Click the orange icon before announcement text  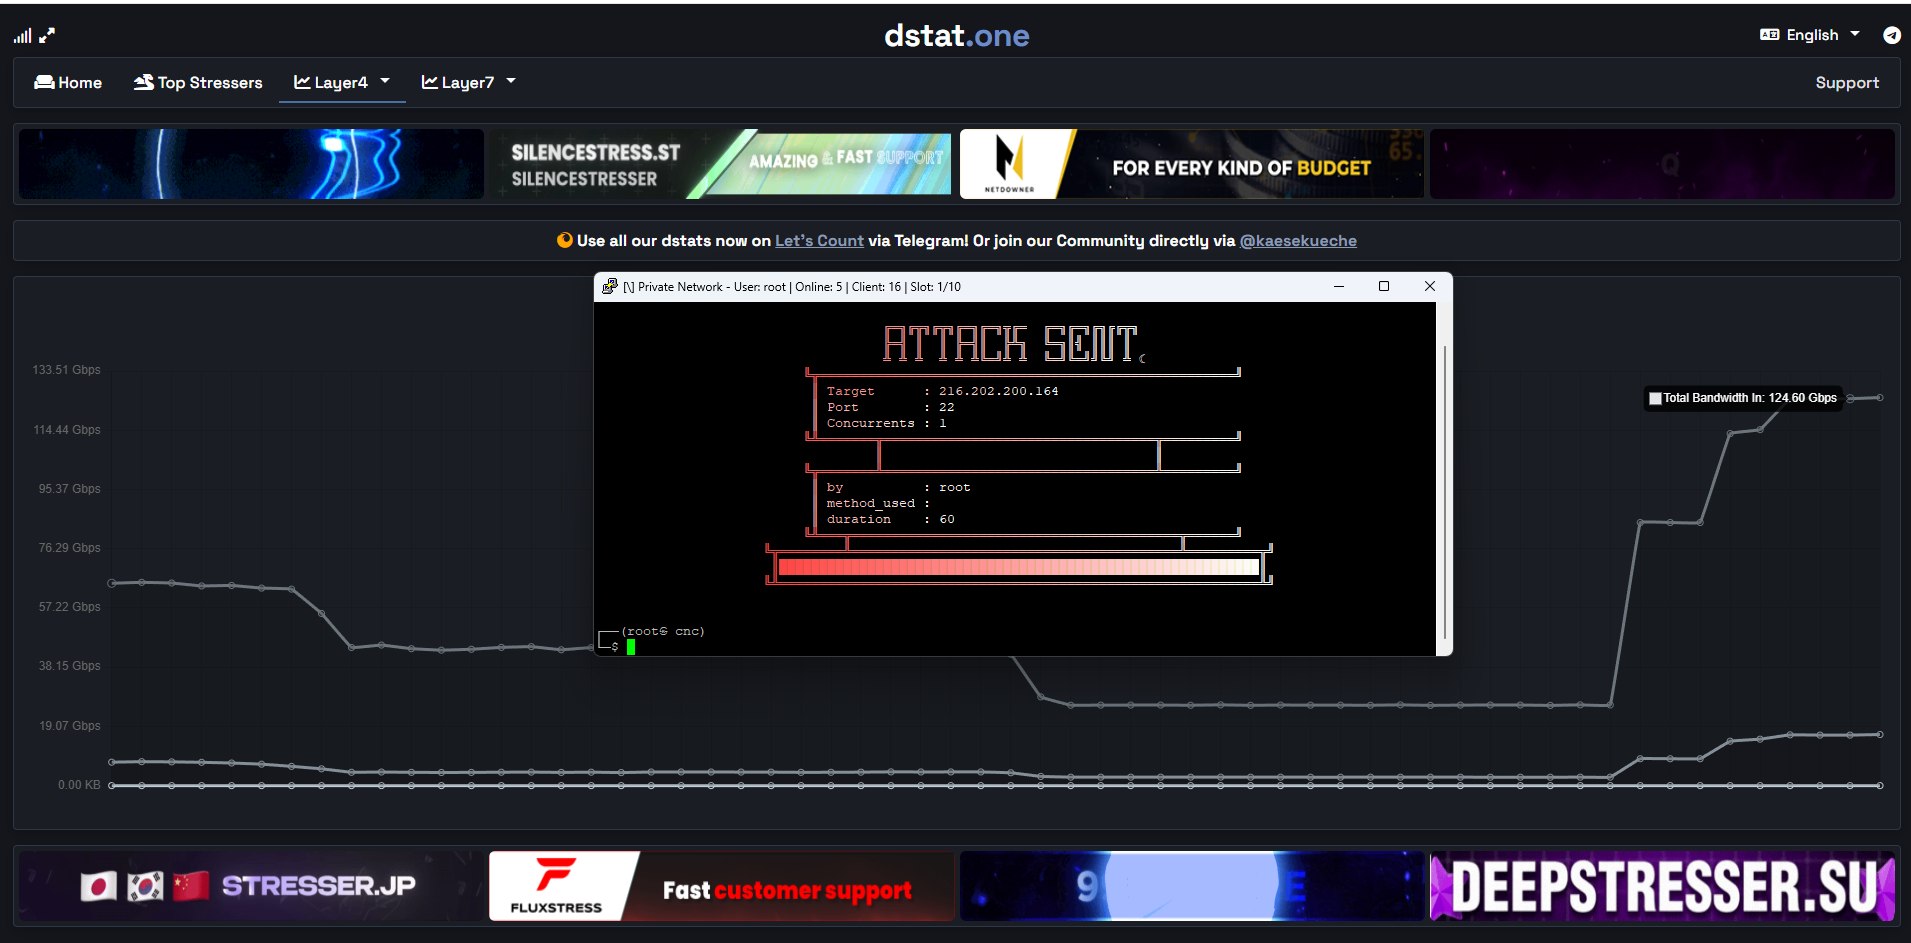[564, 241]
